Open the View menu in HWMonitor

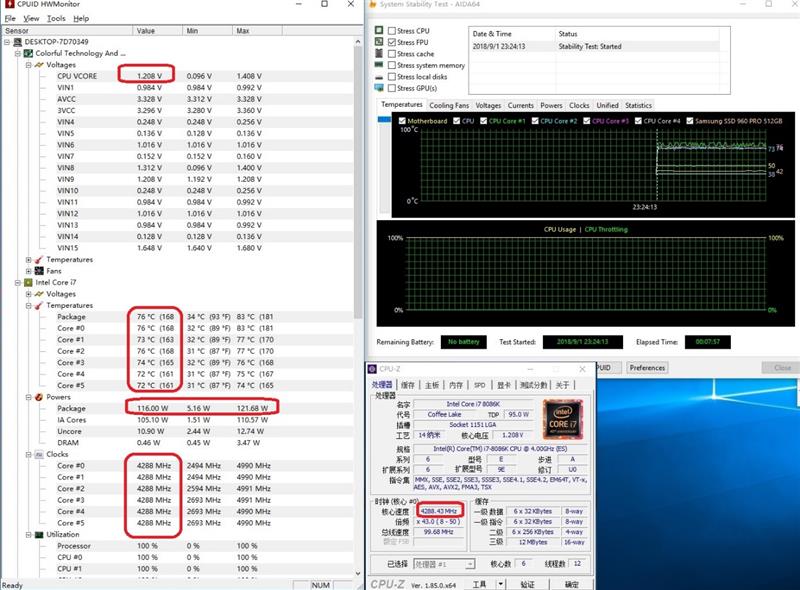31,18
